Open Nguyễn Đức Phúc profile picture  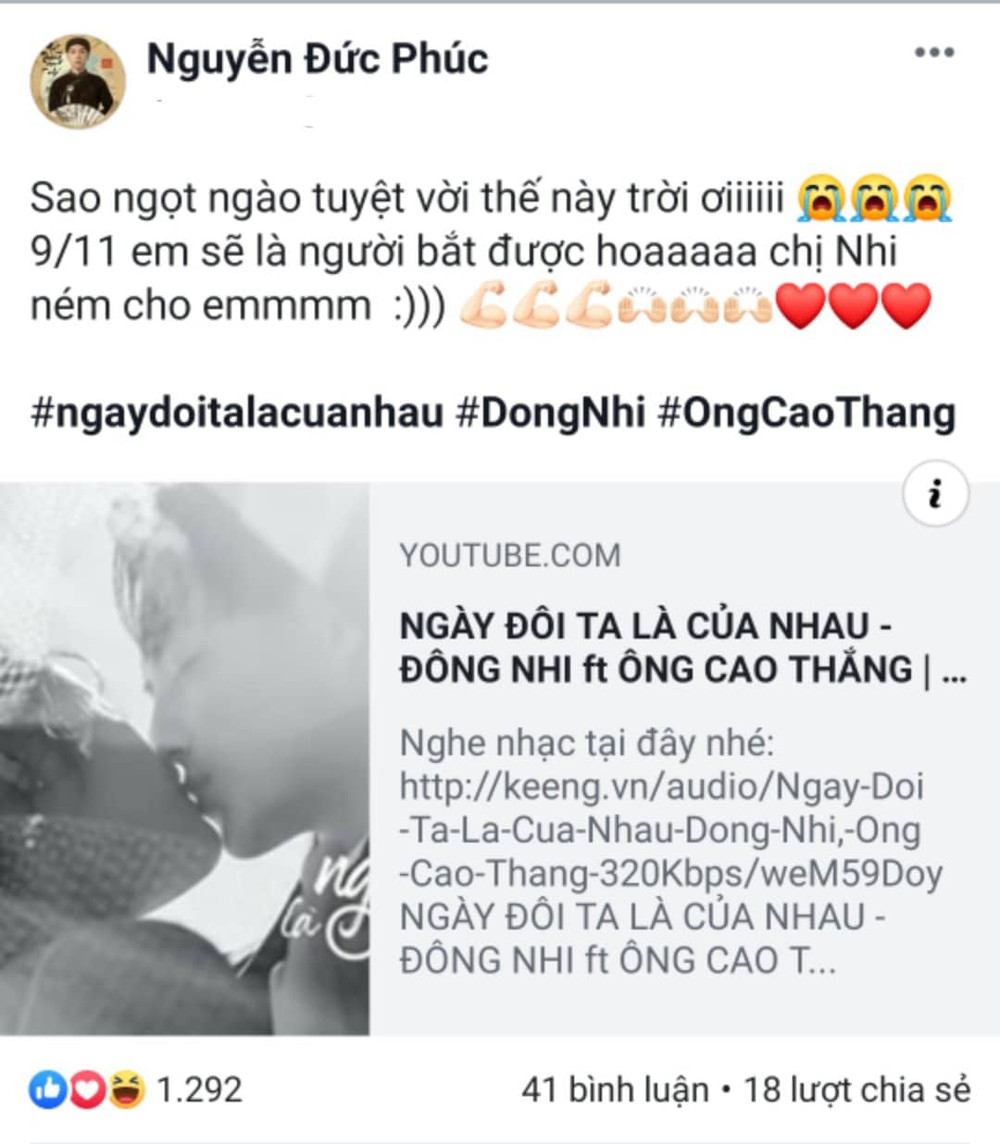coord(77,81)
